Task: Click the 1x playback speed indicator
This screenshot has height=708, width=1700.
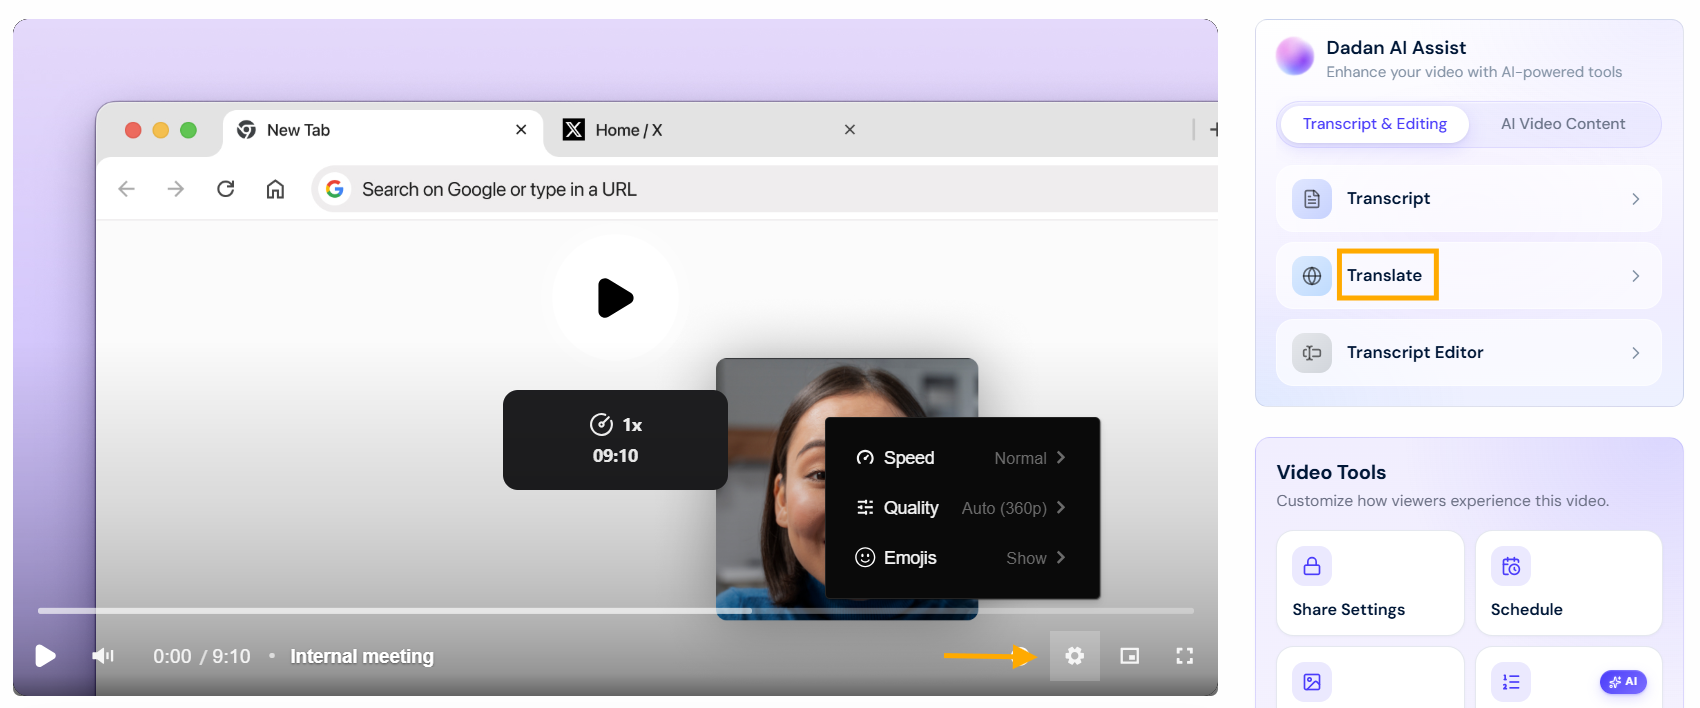Action: point(616,425)
